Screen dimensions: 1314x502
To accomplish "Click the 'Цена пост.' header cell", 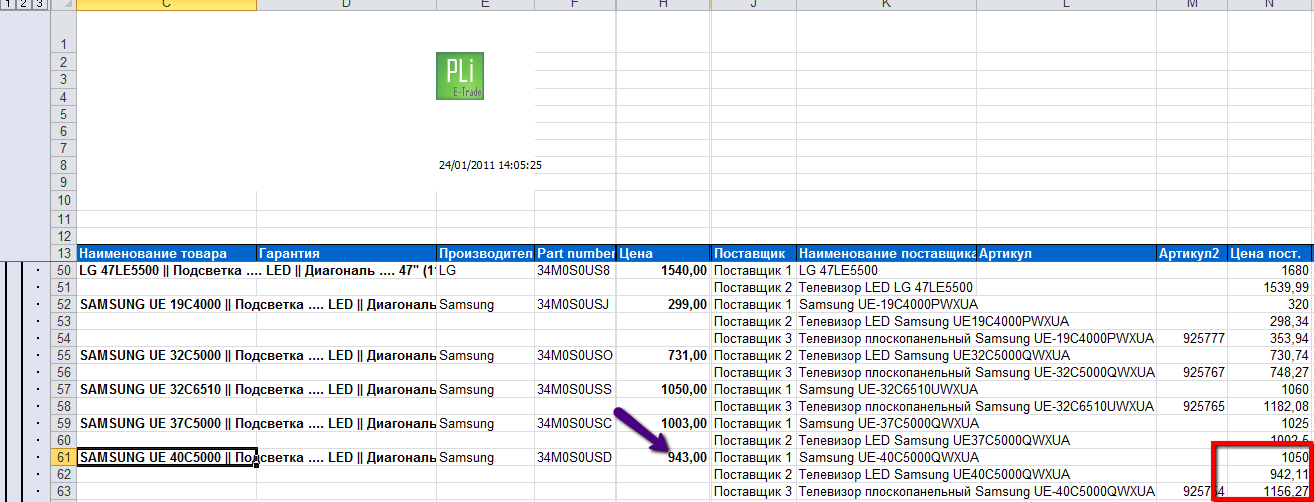I will point(1270,253).
